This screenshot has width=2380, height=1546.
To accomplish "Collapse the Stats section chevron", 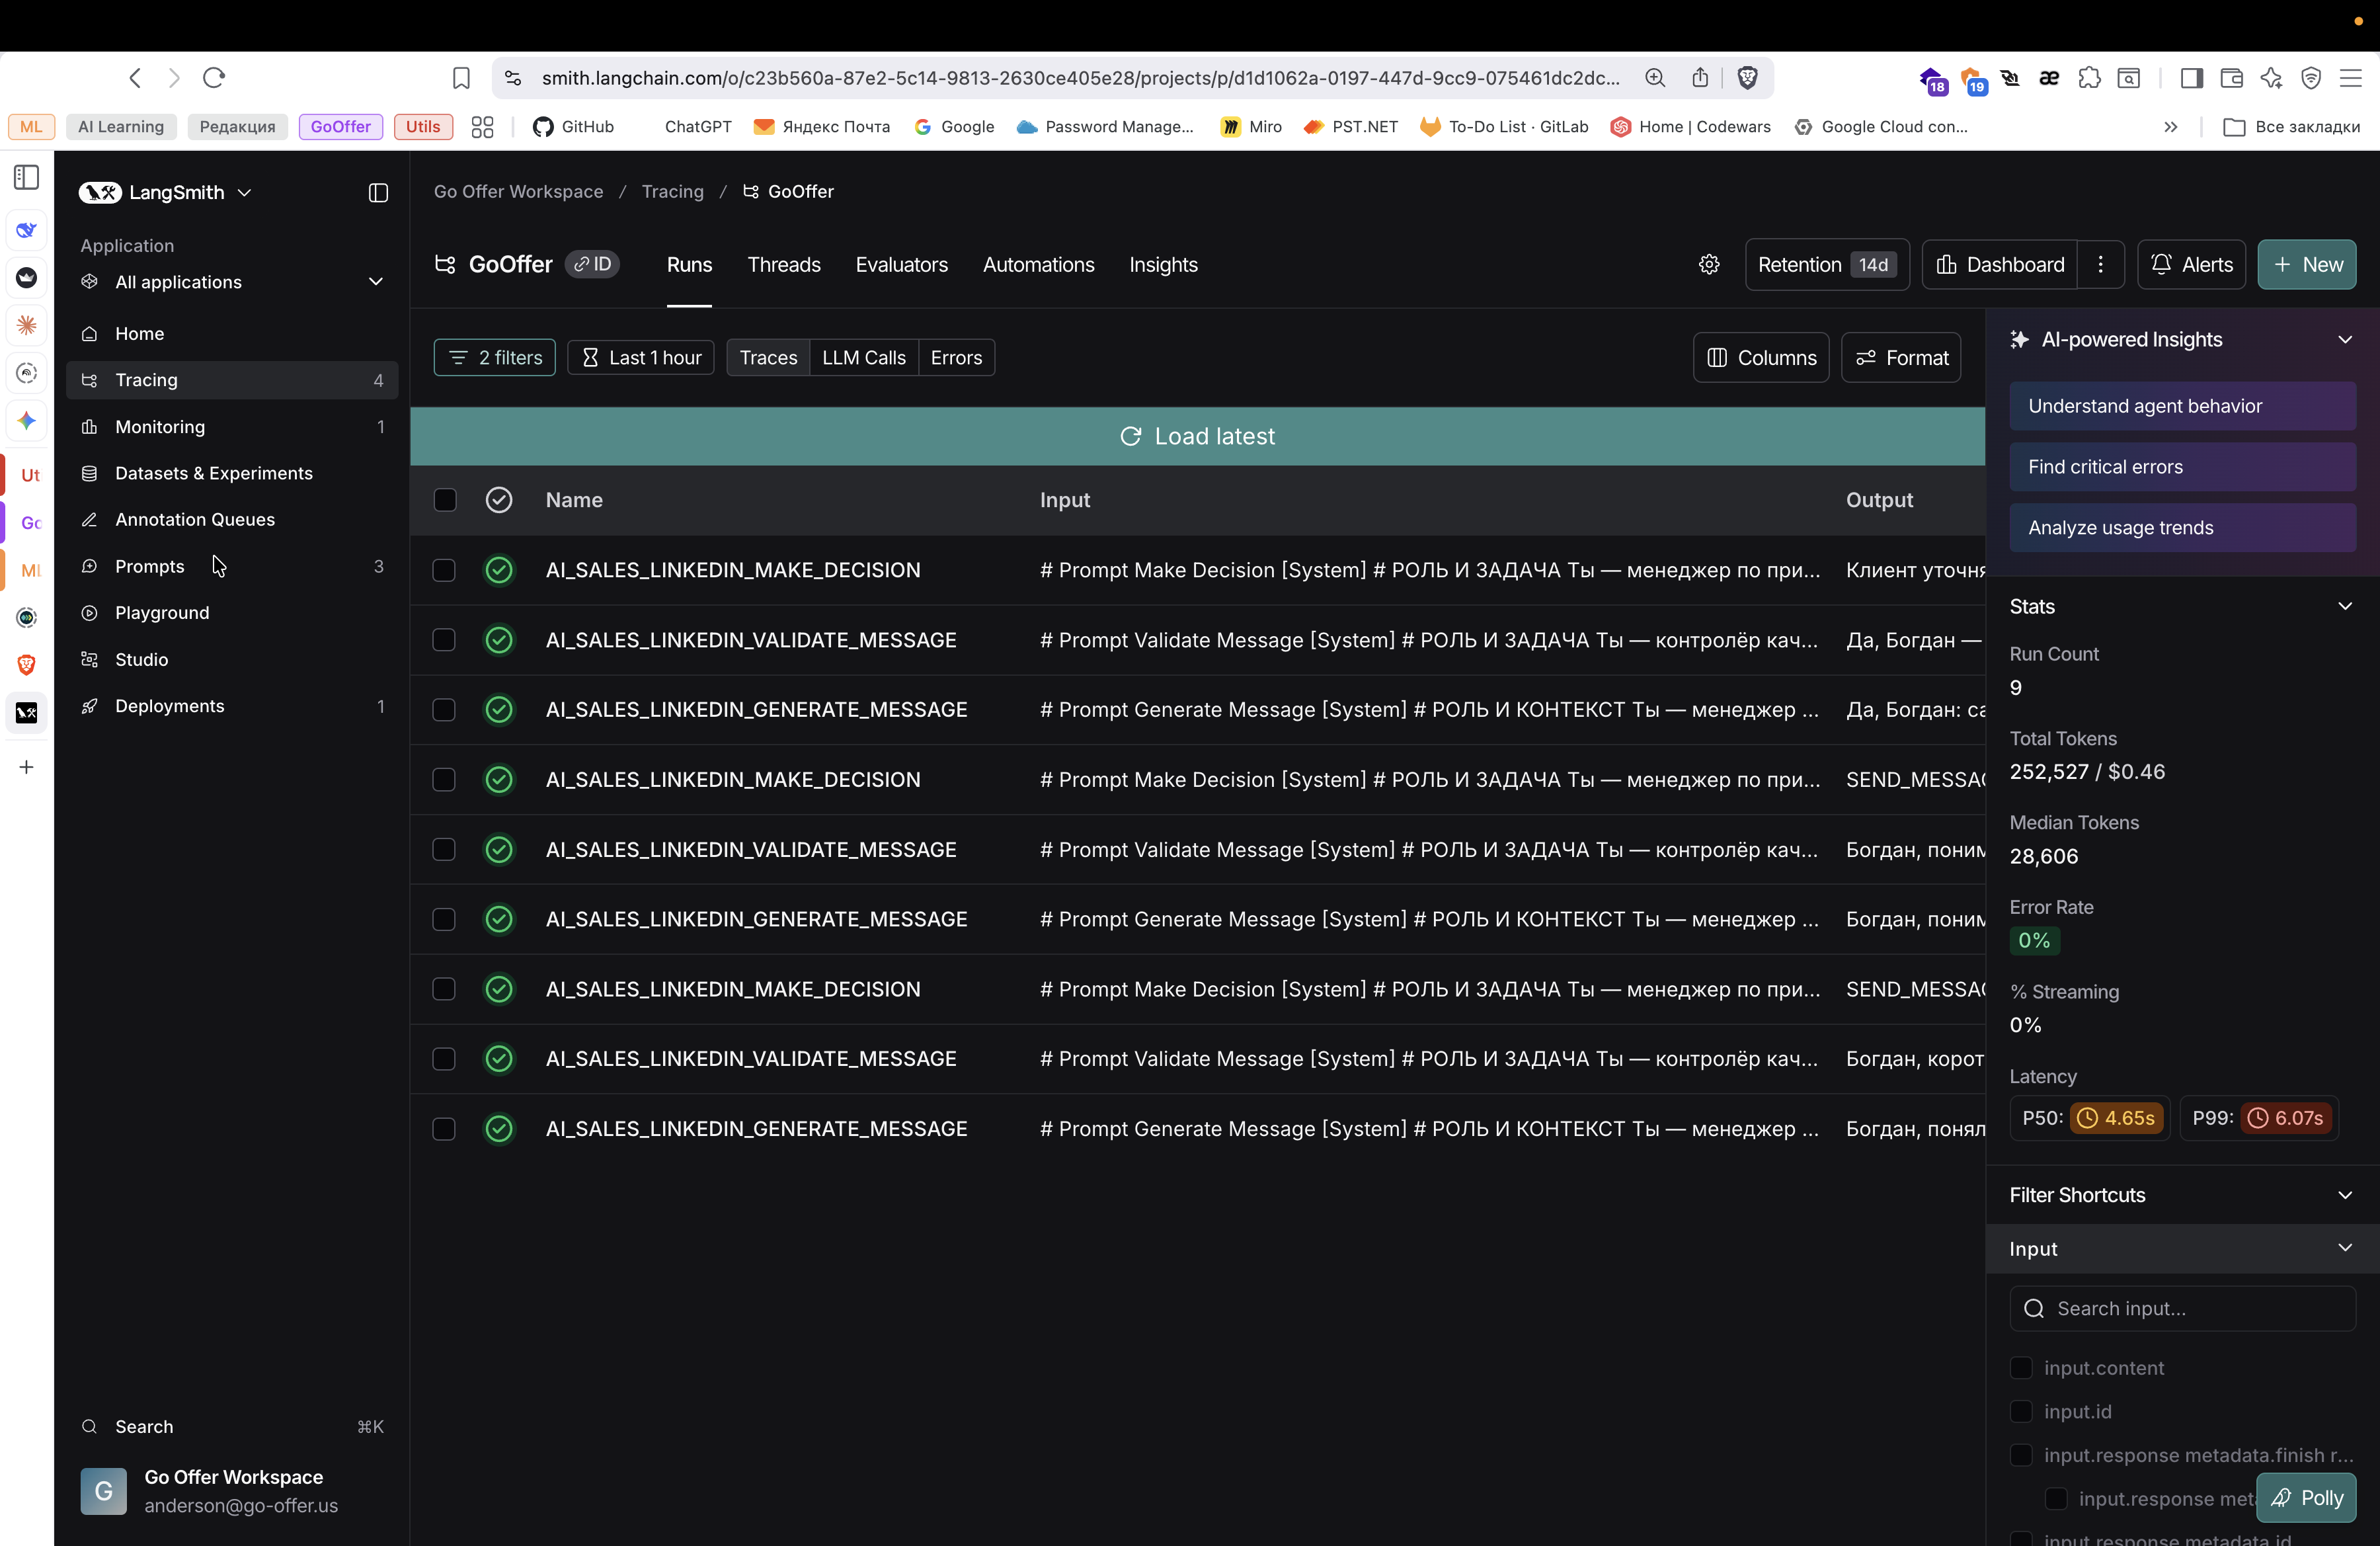I will pos(2345,606).
